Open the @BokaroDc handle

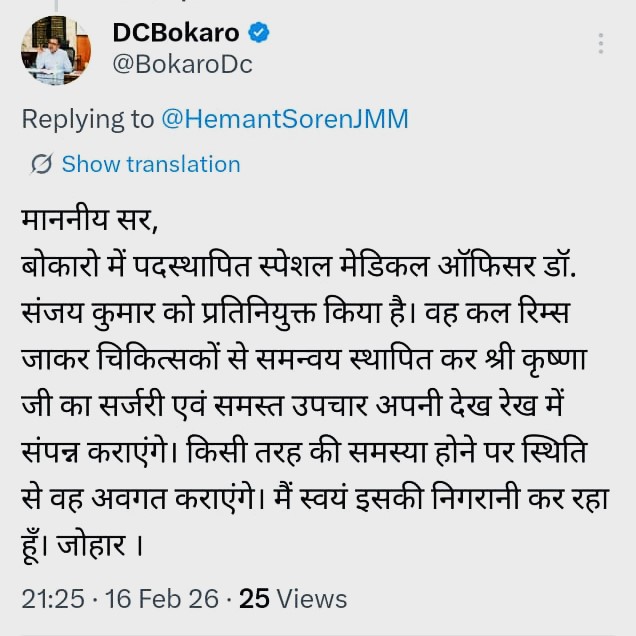pos(182,65)
